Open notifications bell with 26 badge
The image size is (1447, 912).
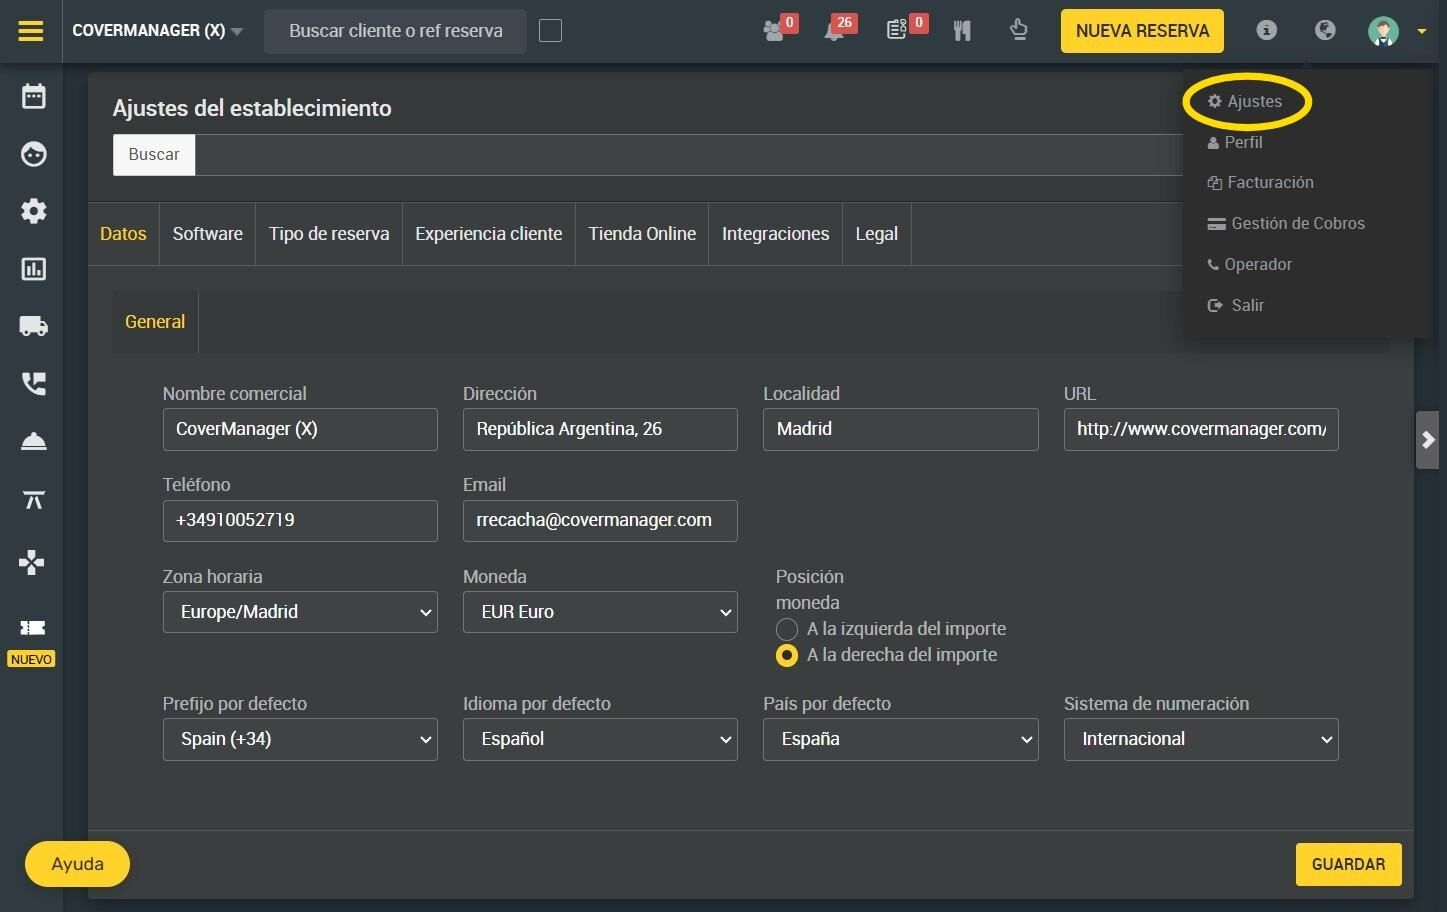click(x=835, y=31)
